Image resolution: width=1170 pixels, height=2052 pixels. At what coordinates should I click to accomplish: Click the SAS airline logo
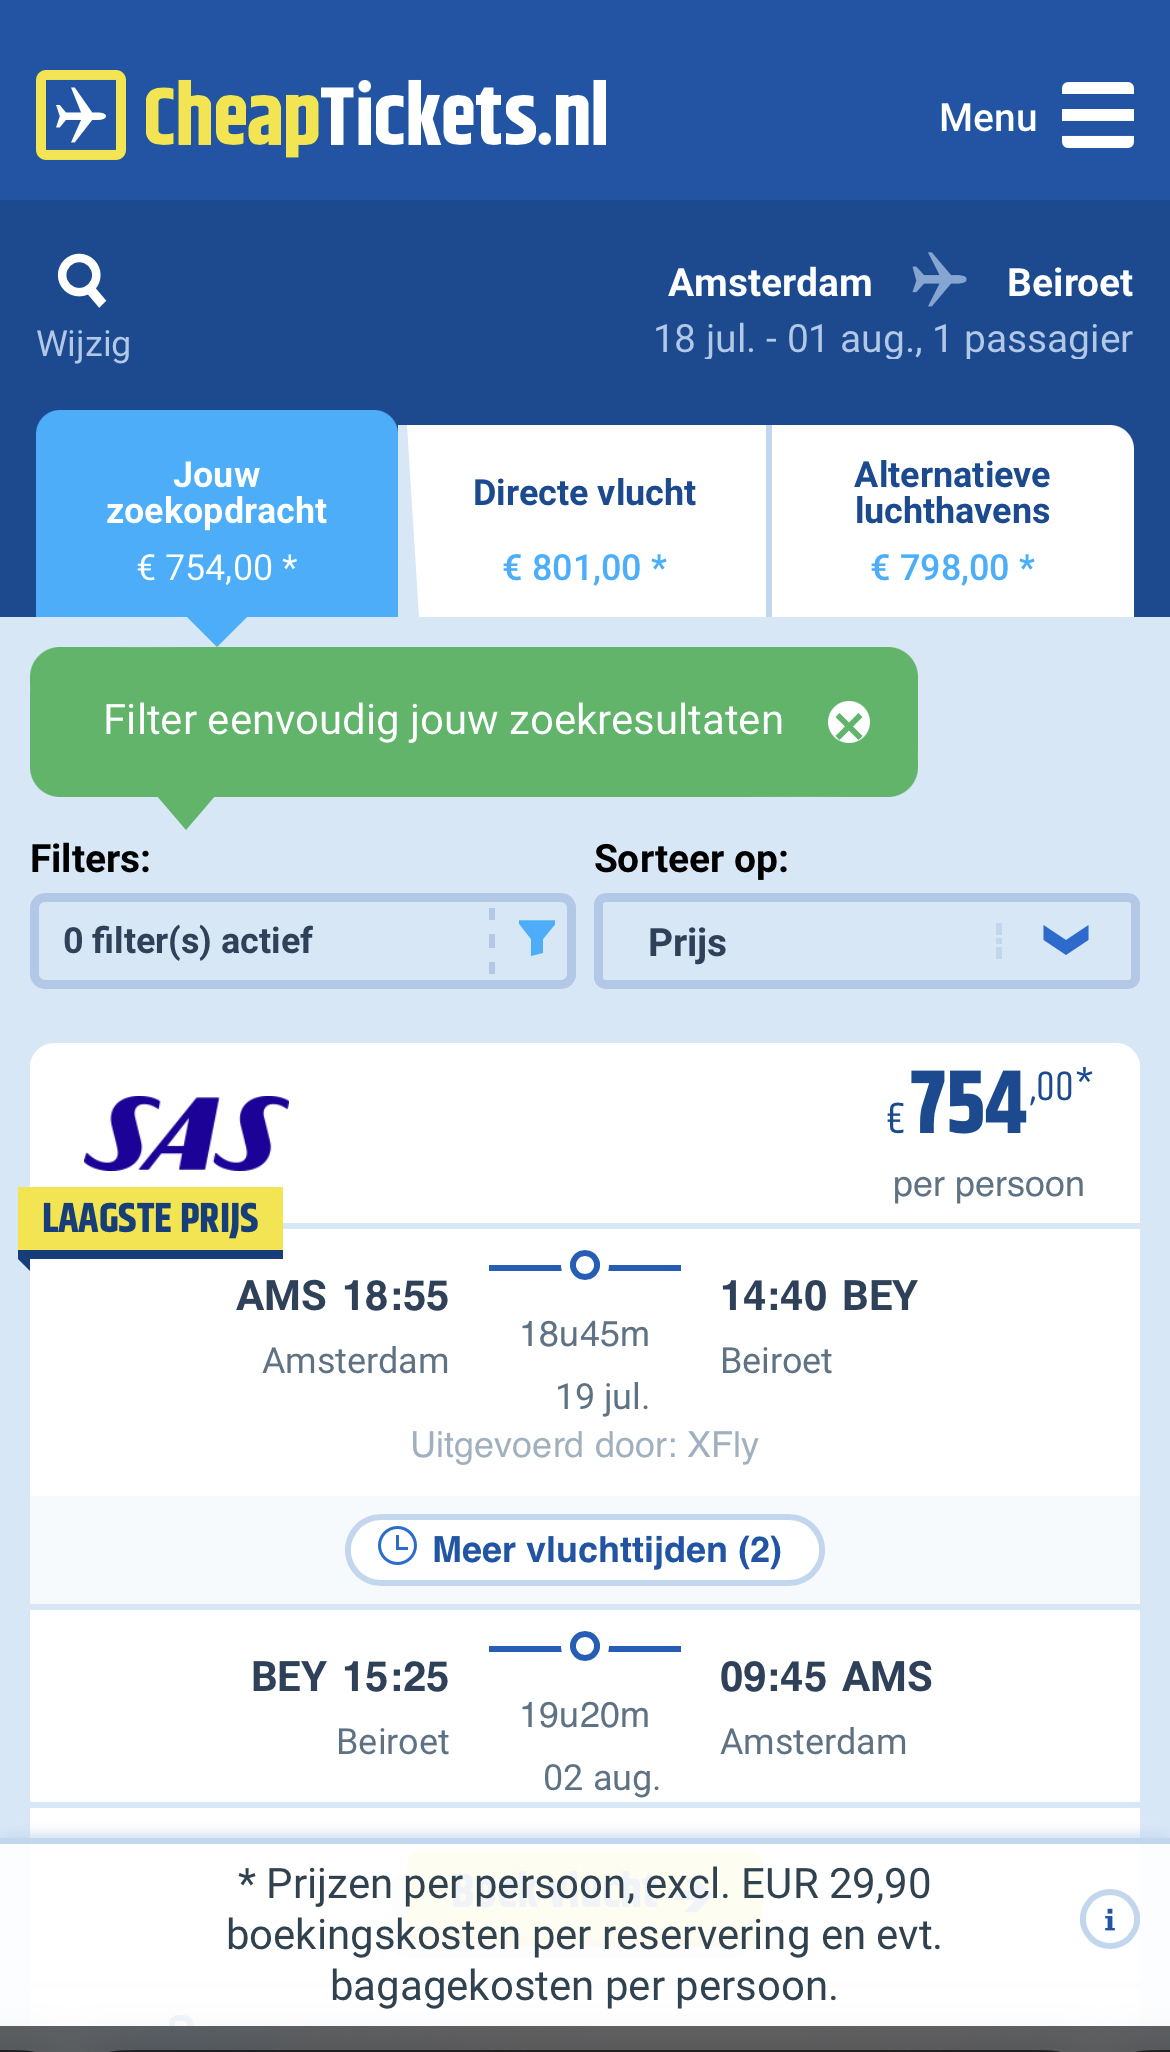[187, 1134]
